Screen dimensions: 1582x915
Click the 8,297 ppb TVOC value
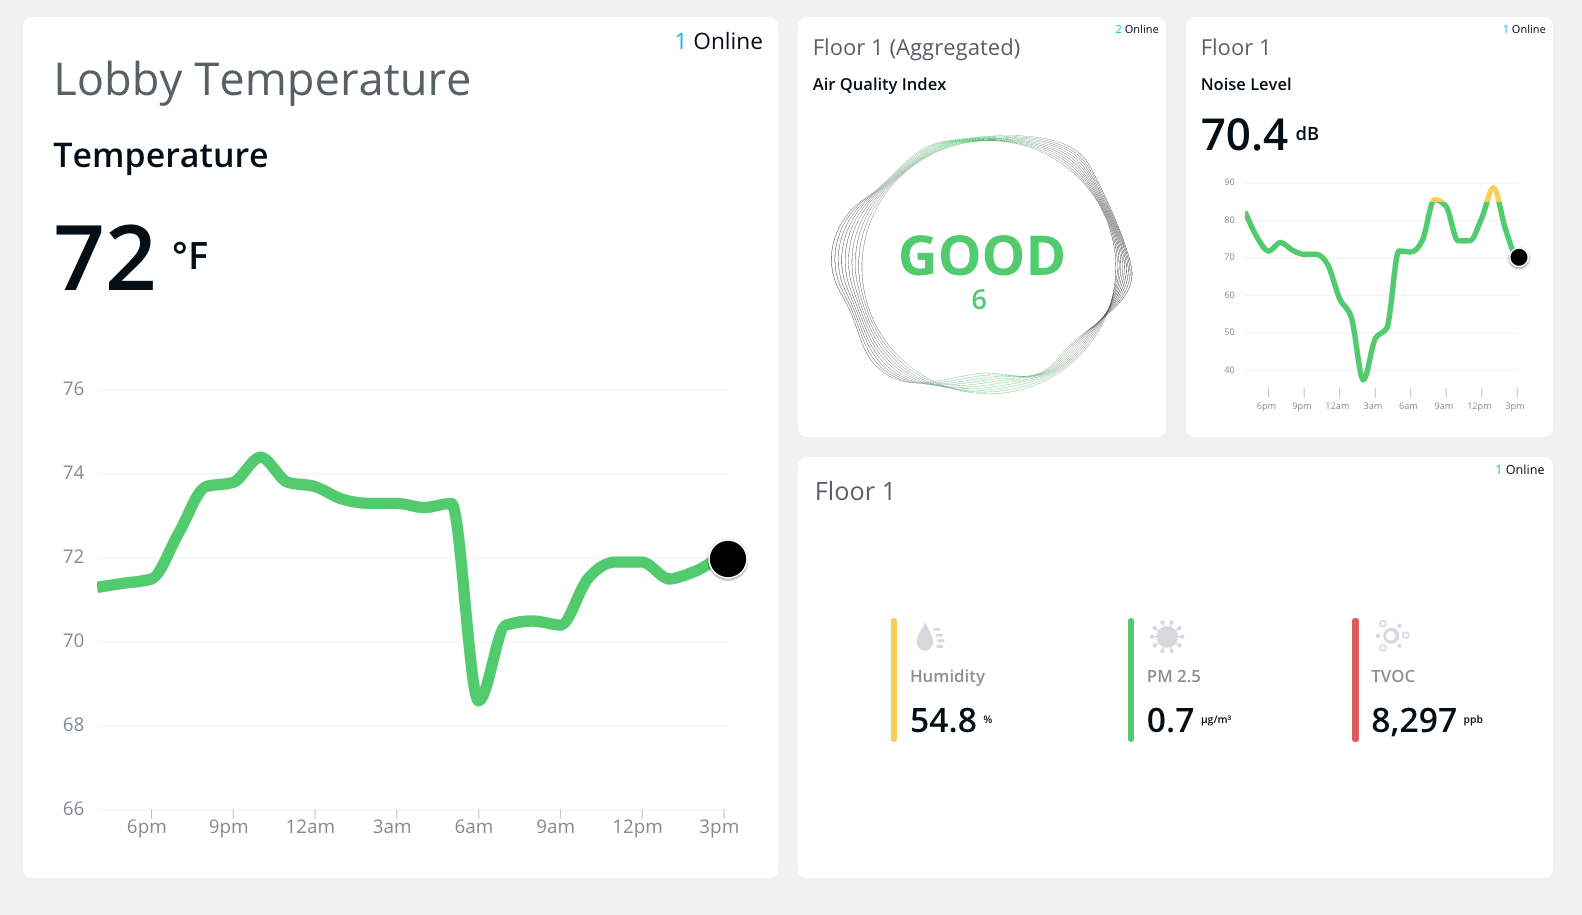[x=1426, y=720]
